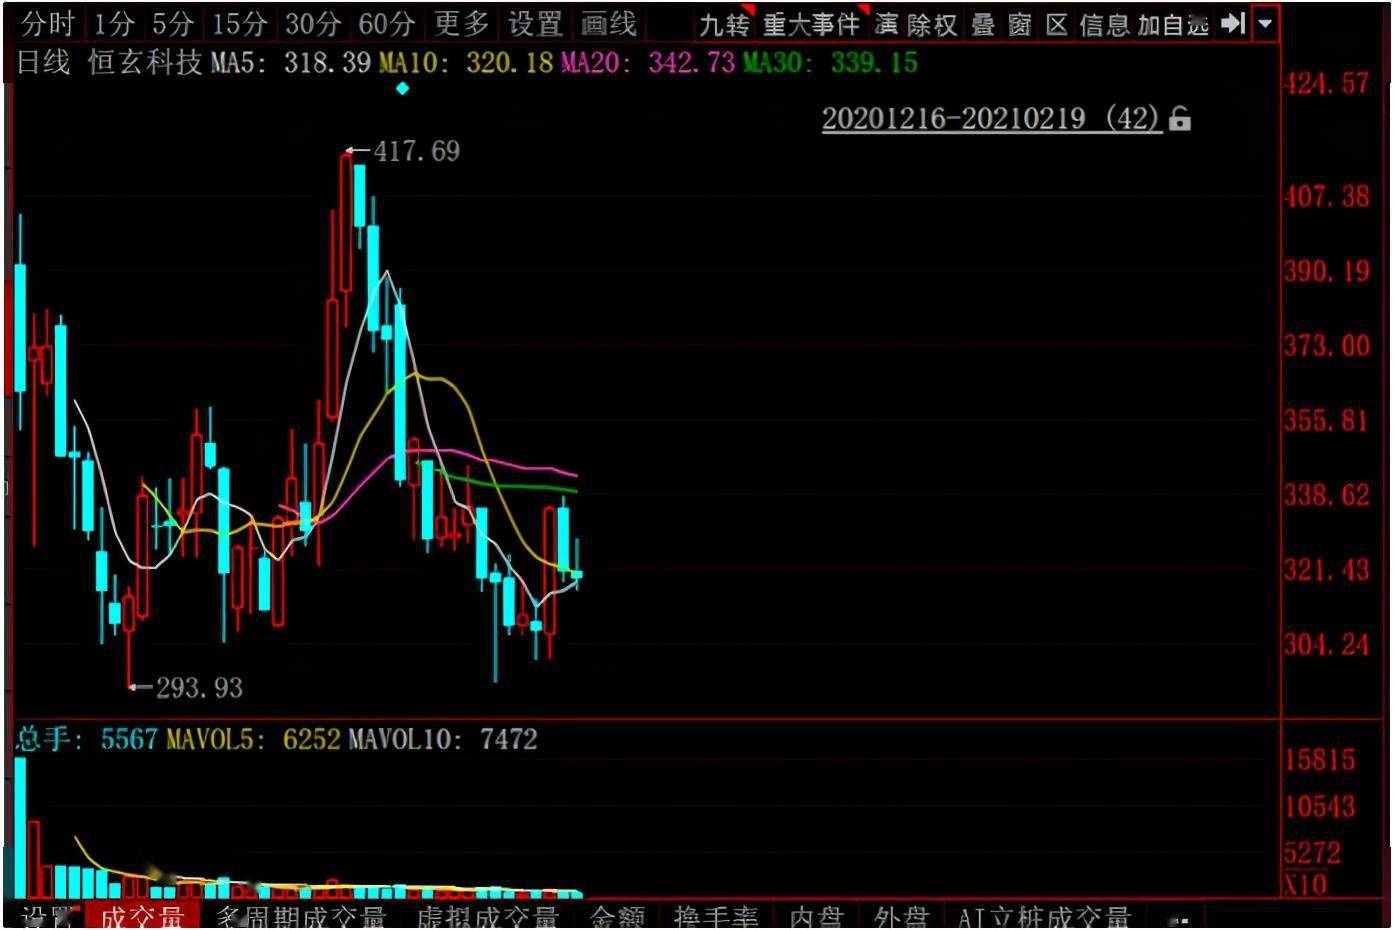Image resolution: width=1394 pixels, height=930 pixels.
Task: Select the 60分 timeframe
Action: pos(386,23)
